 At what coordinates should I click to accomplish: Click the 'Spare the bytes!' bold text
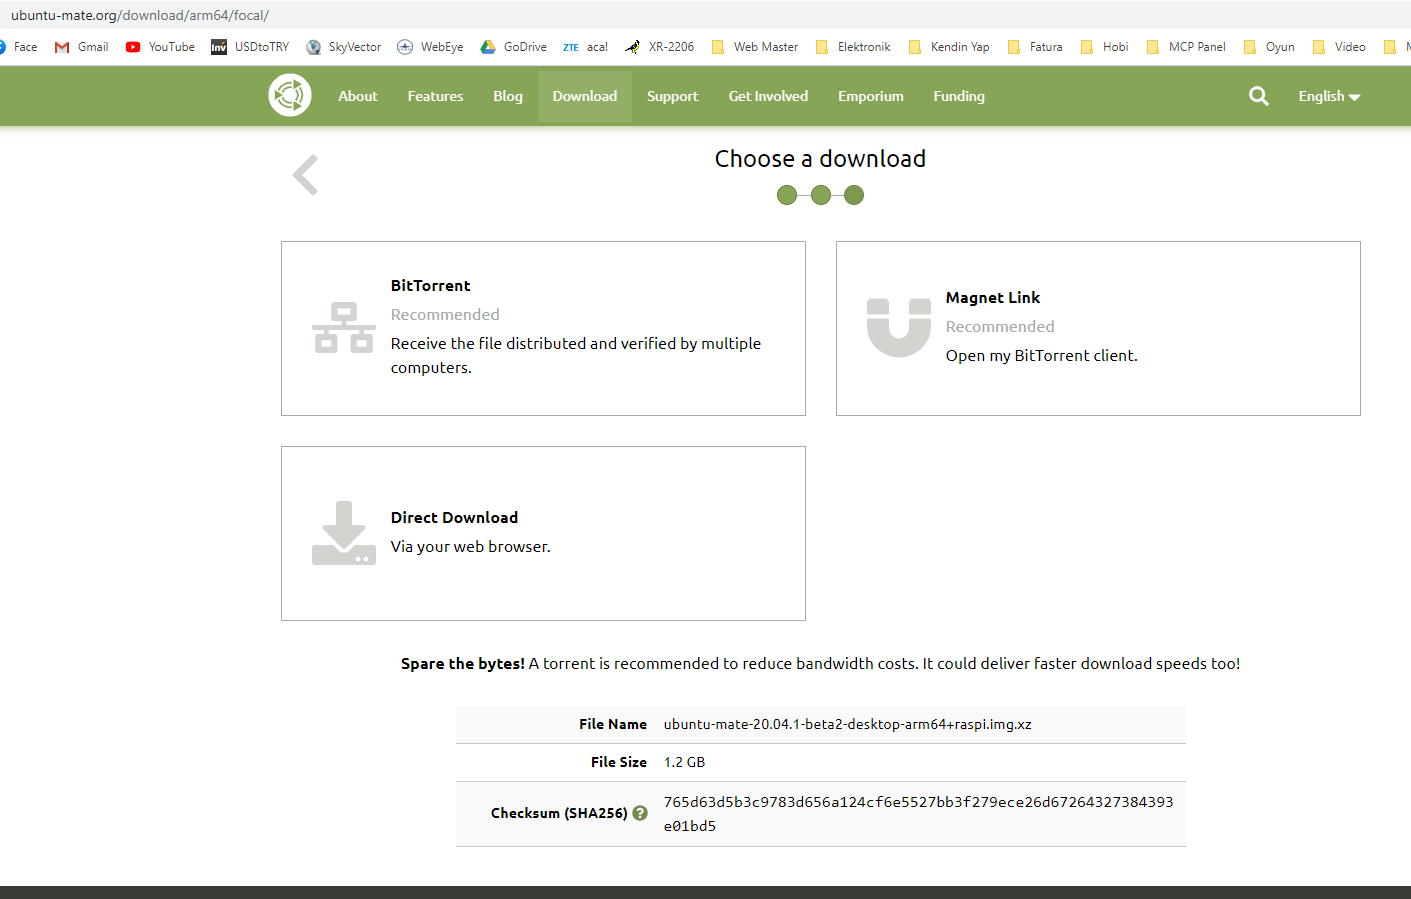(463, 663)
